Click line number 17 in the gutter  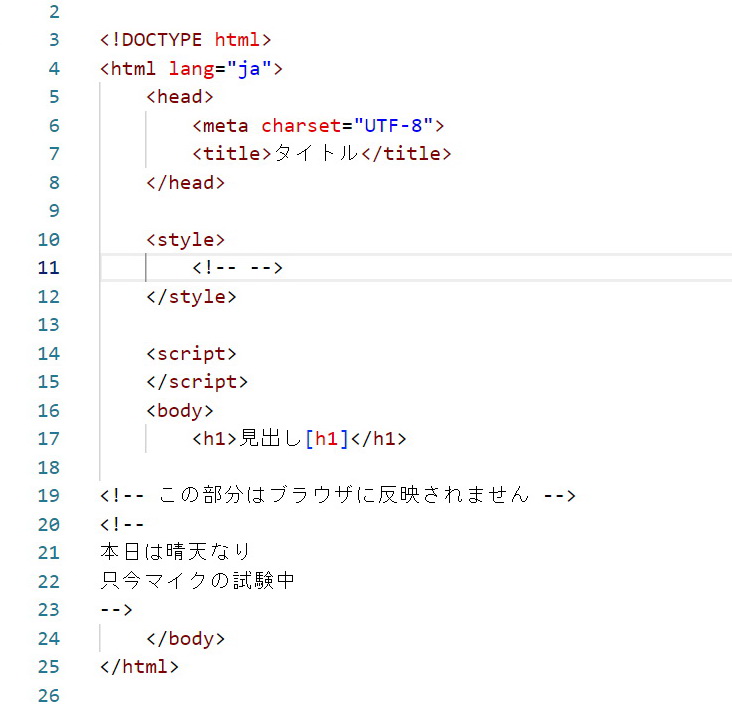(49, 438)
